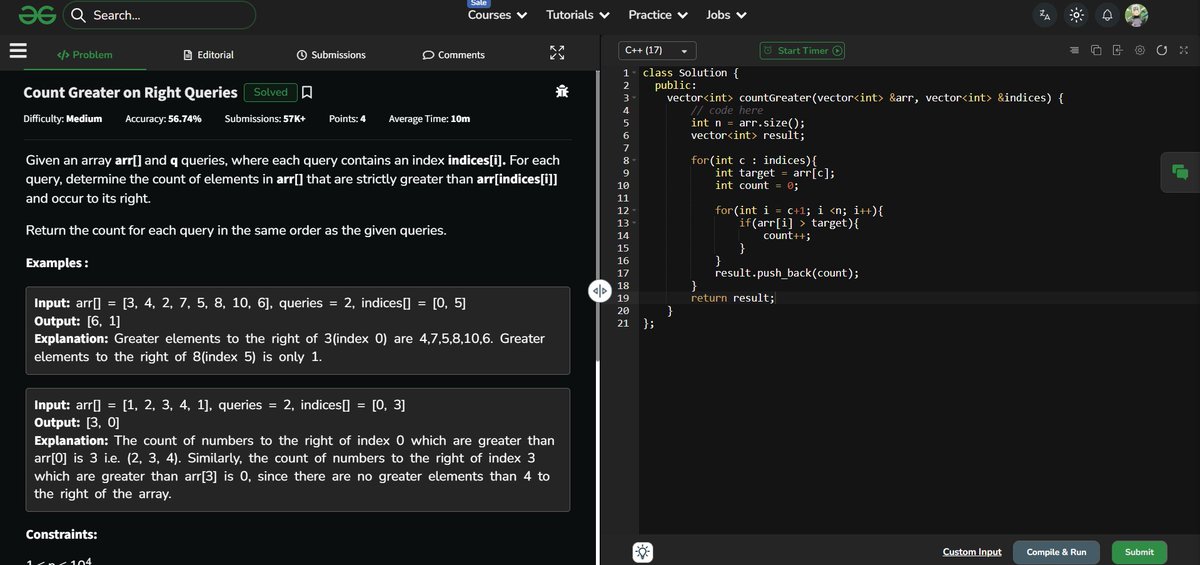This screenshot has height=565, width=1200.
Task: Focus the Search input field
Action: pos(160,15)
